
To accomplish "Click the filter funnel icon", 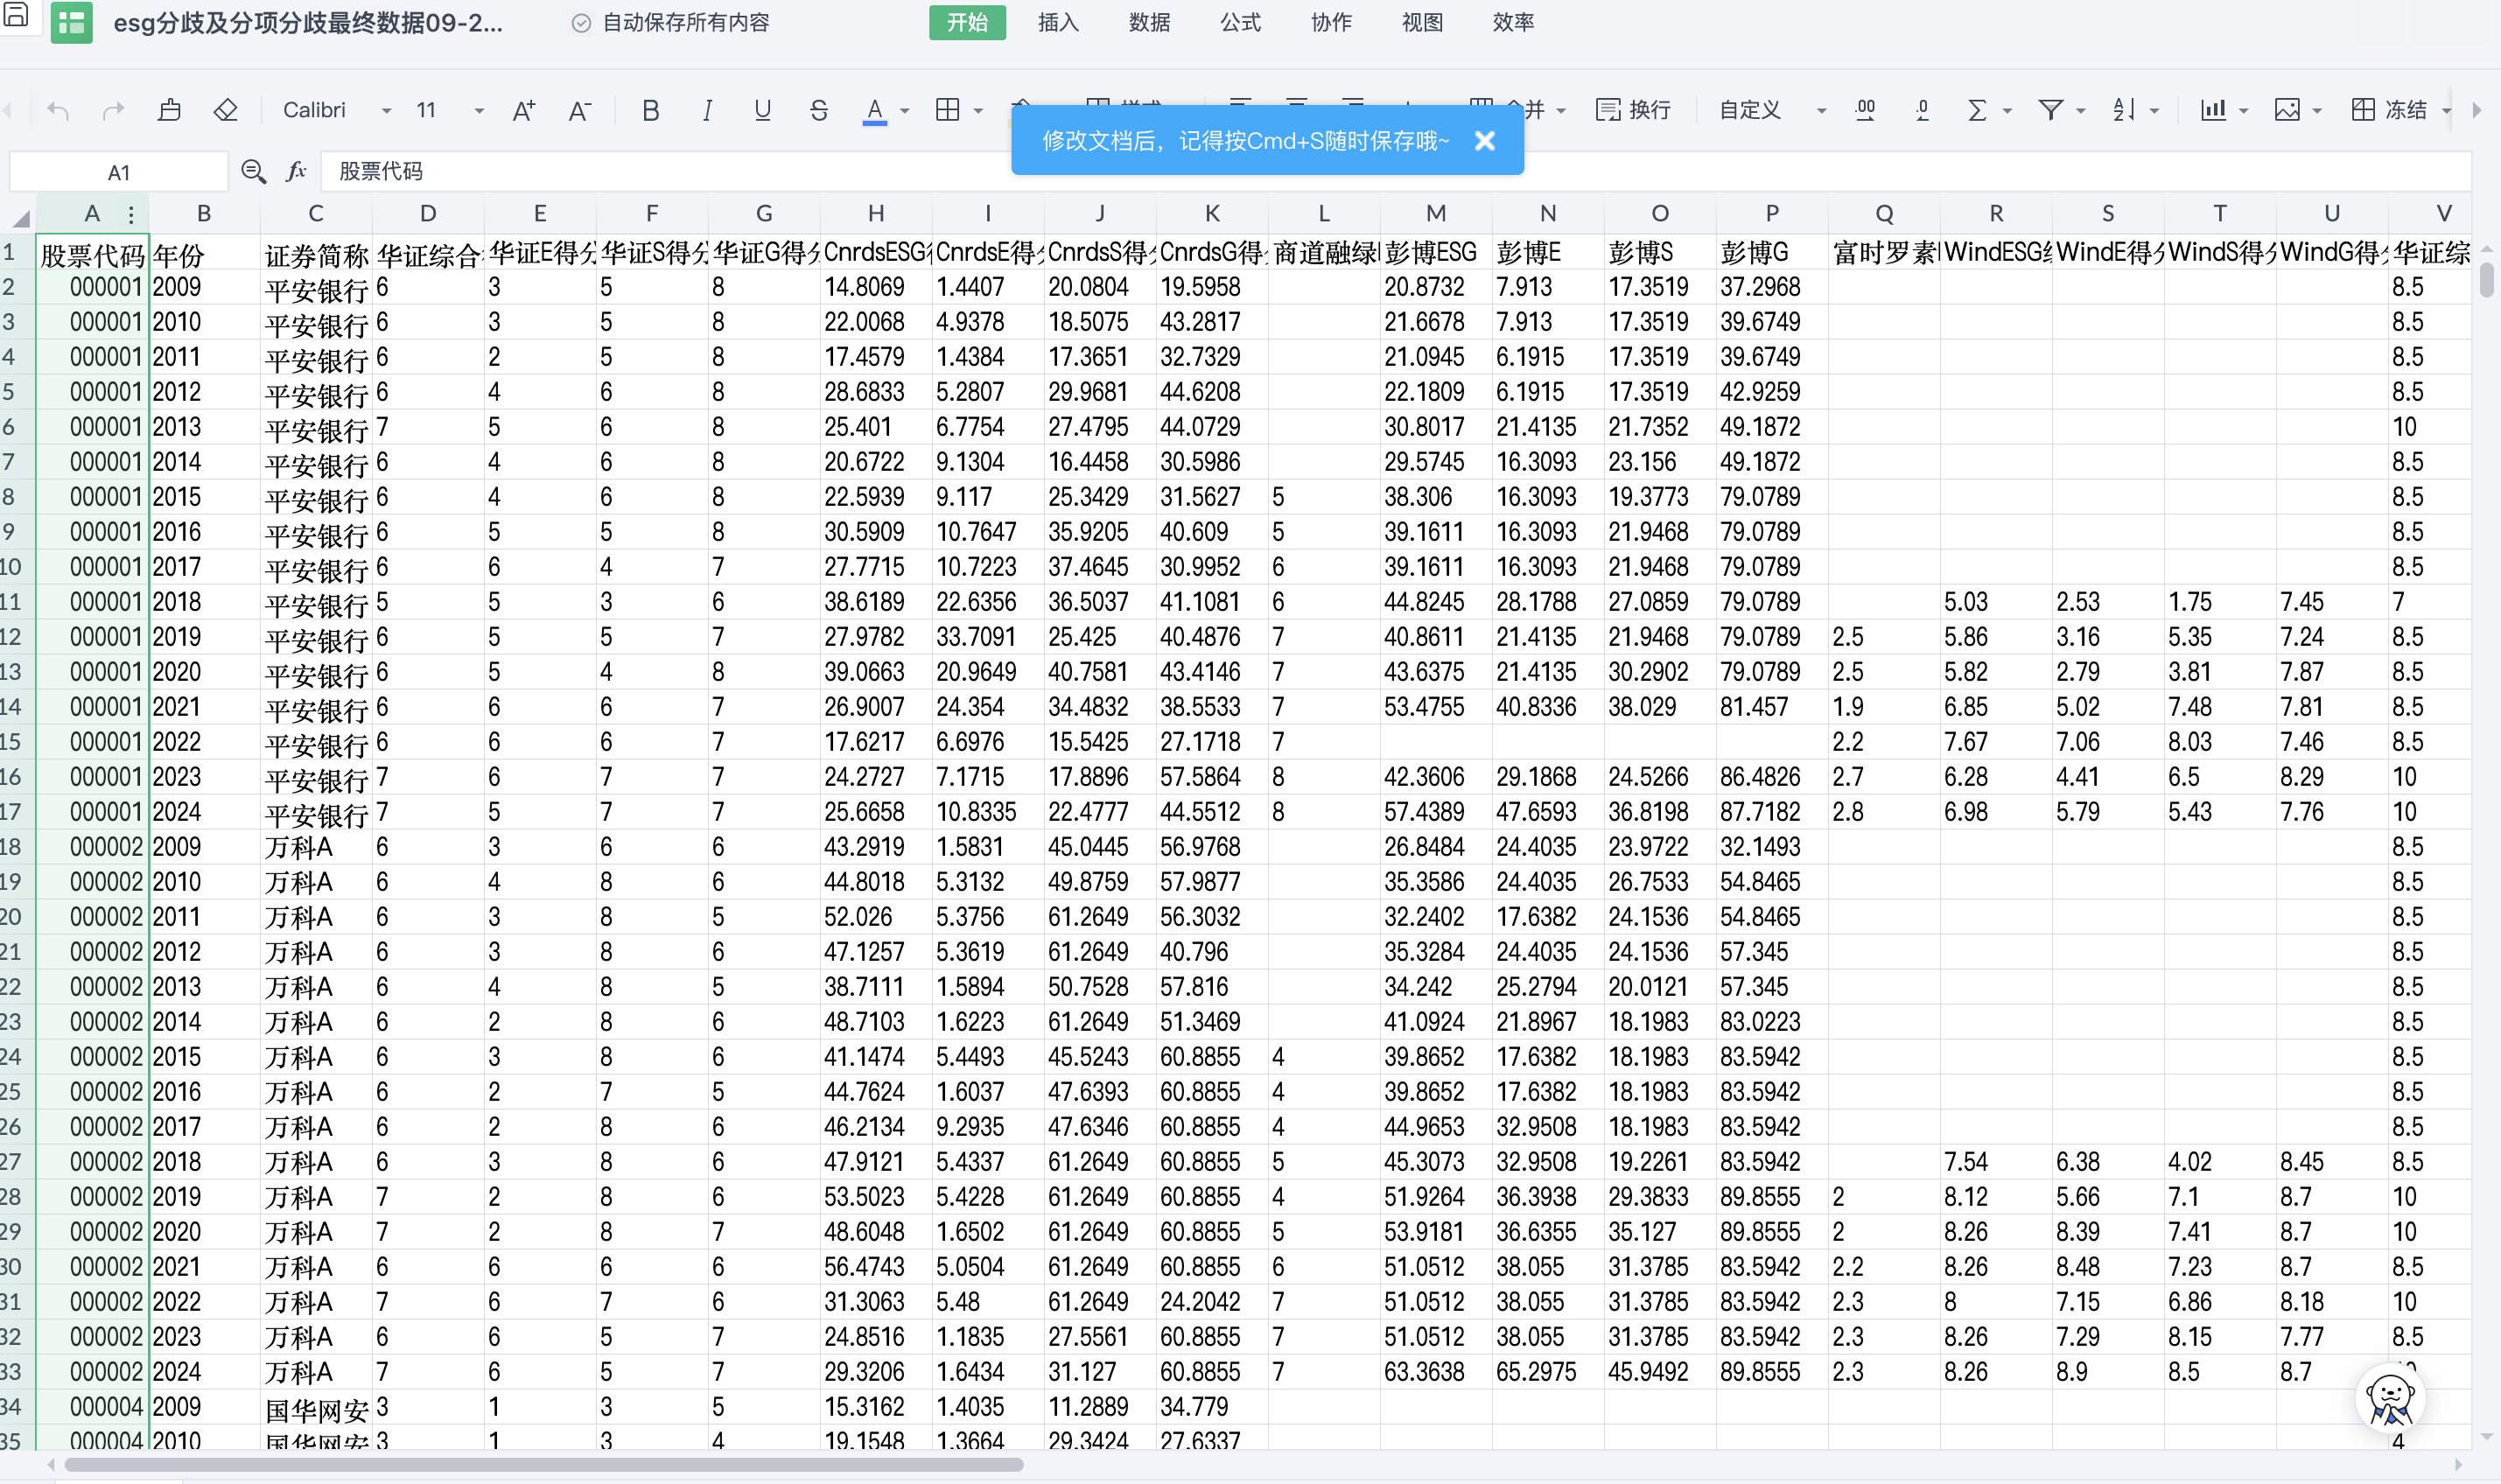I will [2050, 110].
